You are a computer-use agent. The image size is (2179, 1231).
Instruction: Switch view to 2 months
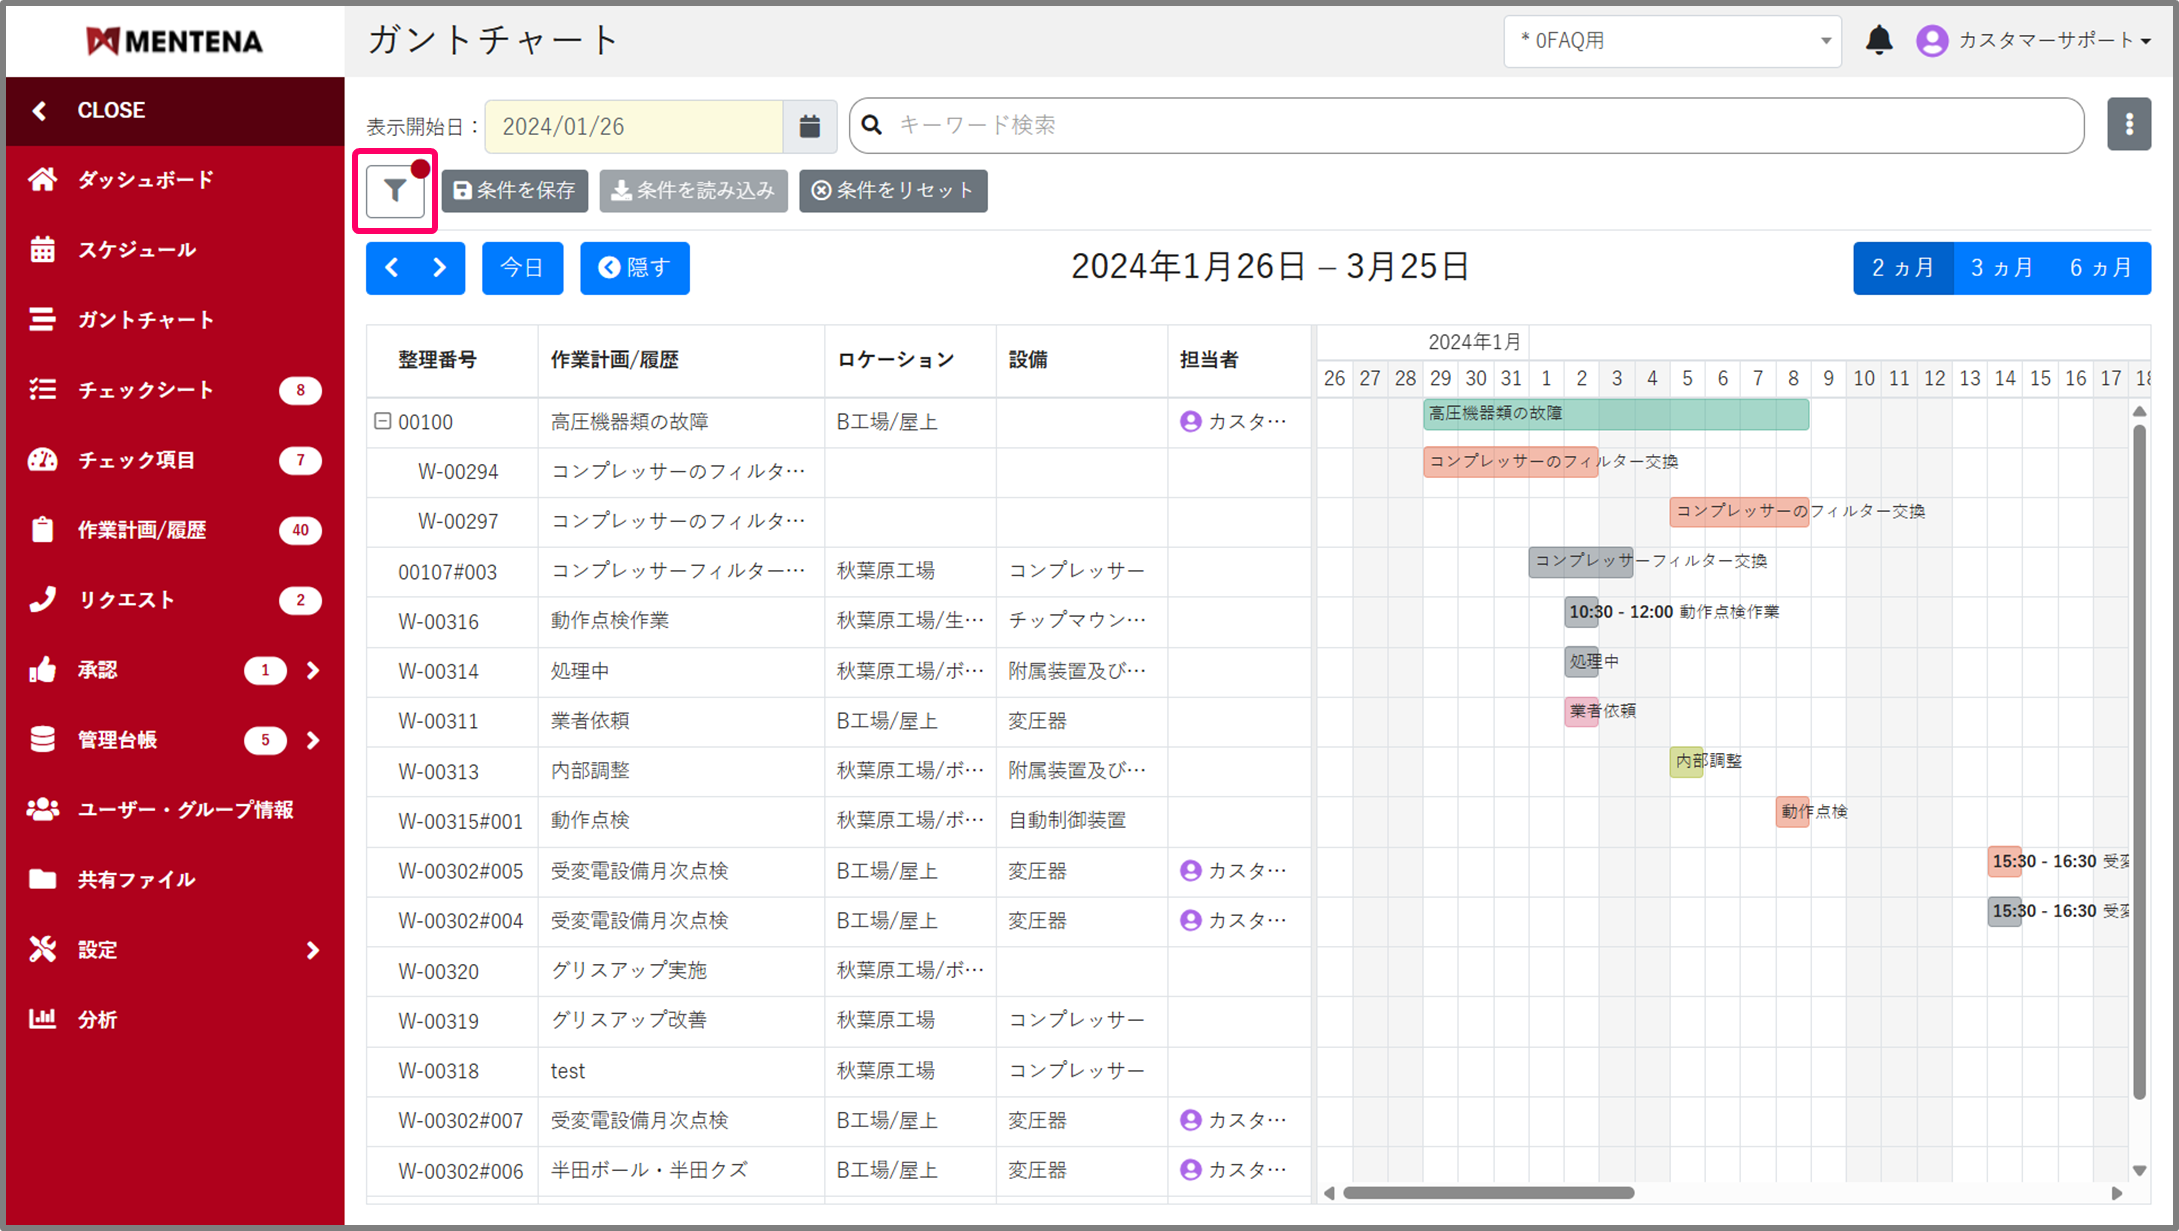tap(1902, 268)
